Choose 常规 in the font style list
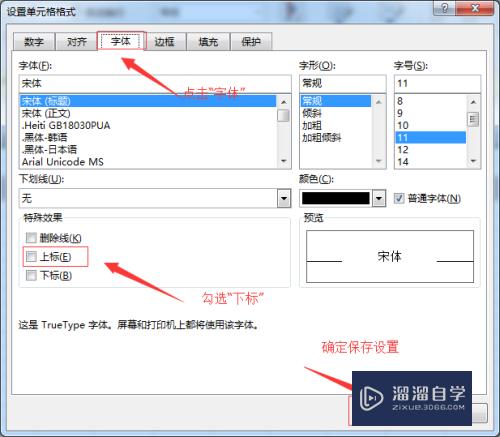Screen dimensions: 500x437 tap(336, 101)
